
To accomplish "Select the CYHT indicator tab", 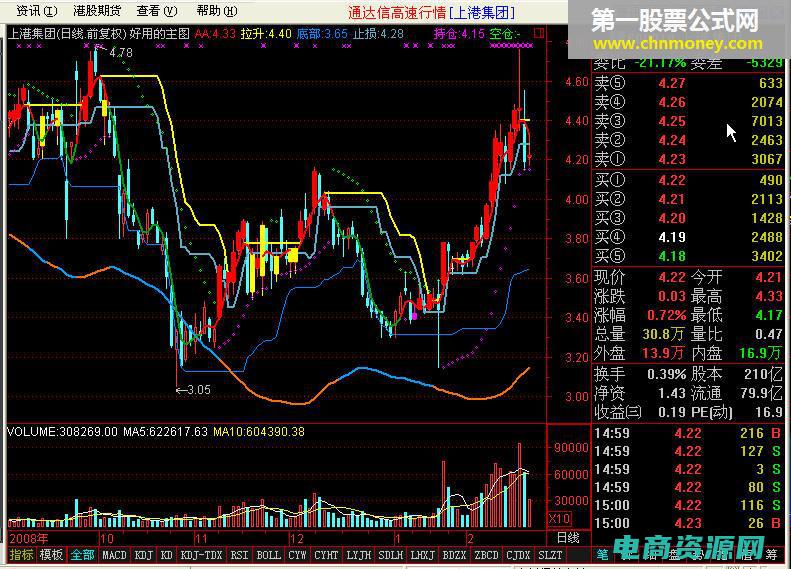I will click(x=326, y=555).
